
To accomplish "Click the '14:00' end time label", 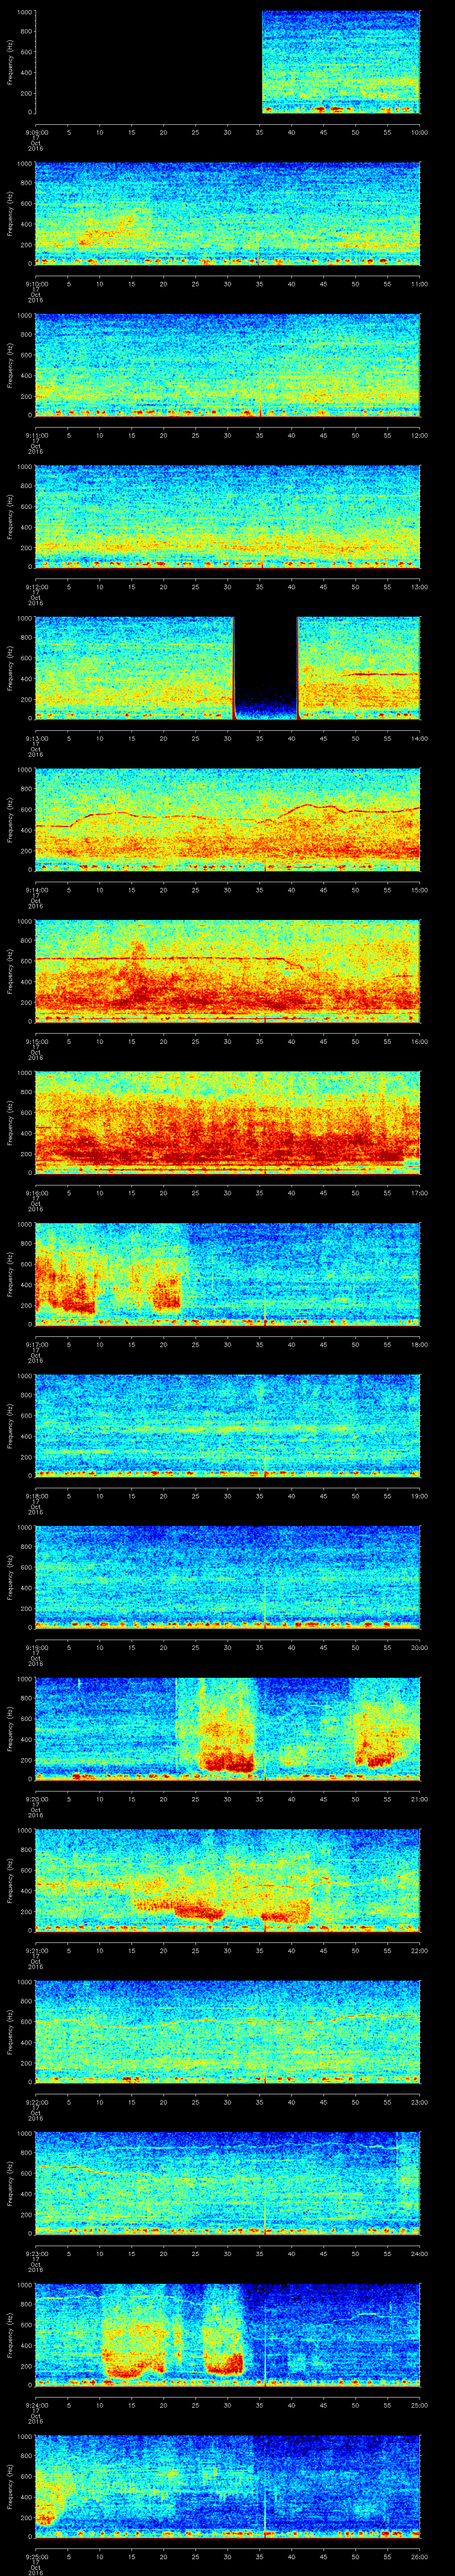I will click(x=419, y=738).
